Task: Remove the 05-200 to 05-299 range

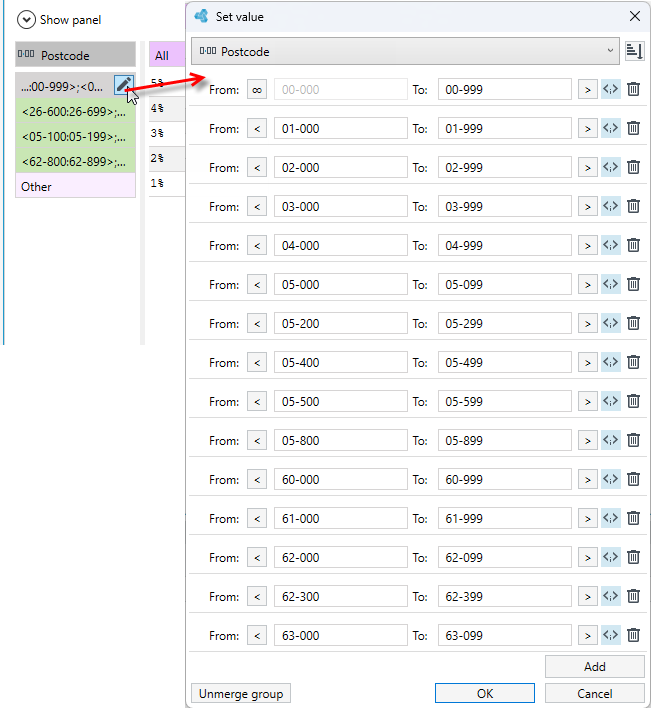Action: coord(633,323)
